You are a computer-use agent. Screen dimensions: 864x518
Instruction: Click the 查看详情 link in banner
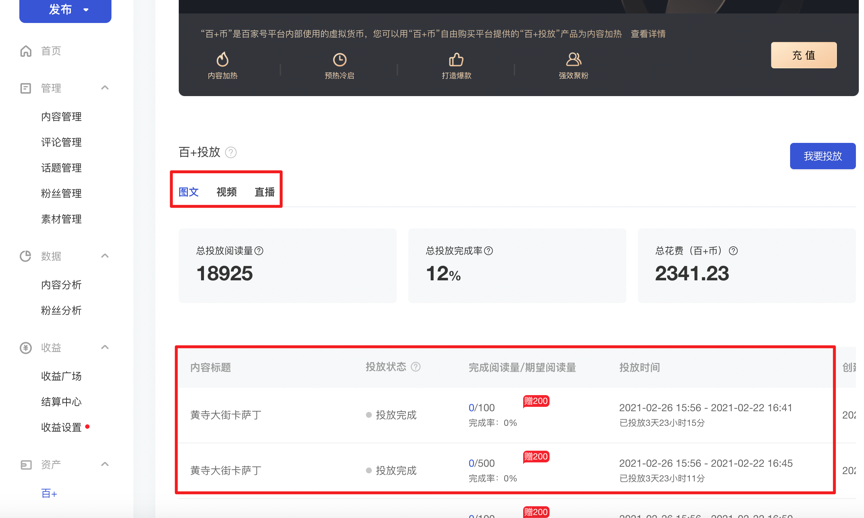pyautogui.click(x=648, y=34)
